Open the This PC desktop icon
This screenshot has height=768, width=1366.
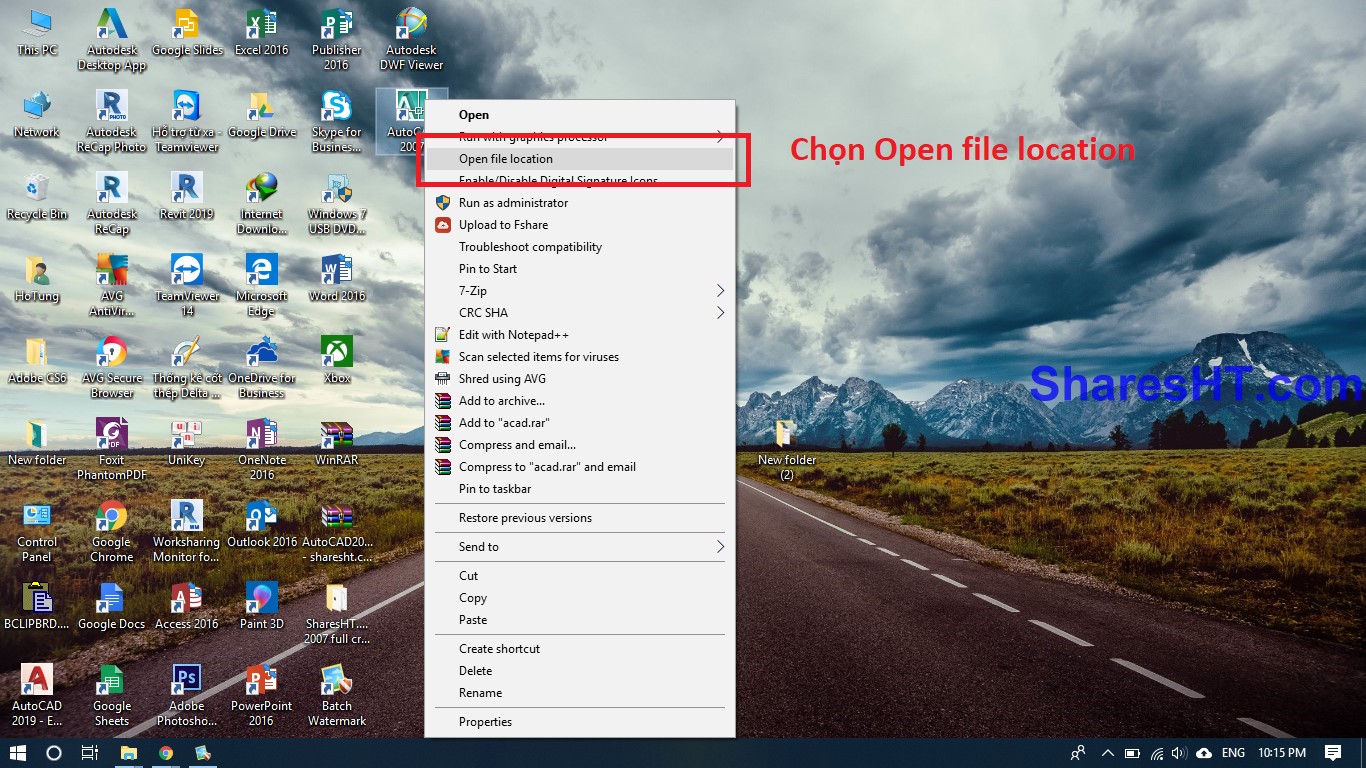[37, 33]
